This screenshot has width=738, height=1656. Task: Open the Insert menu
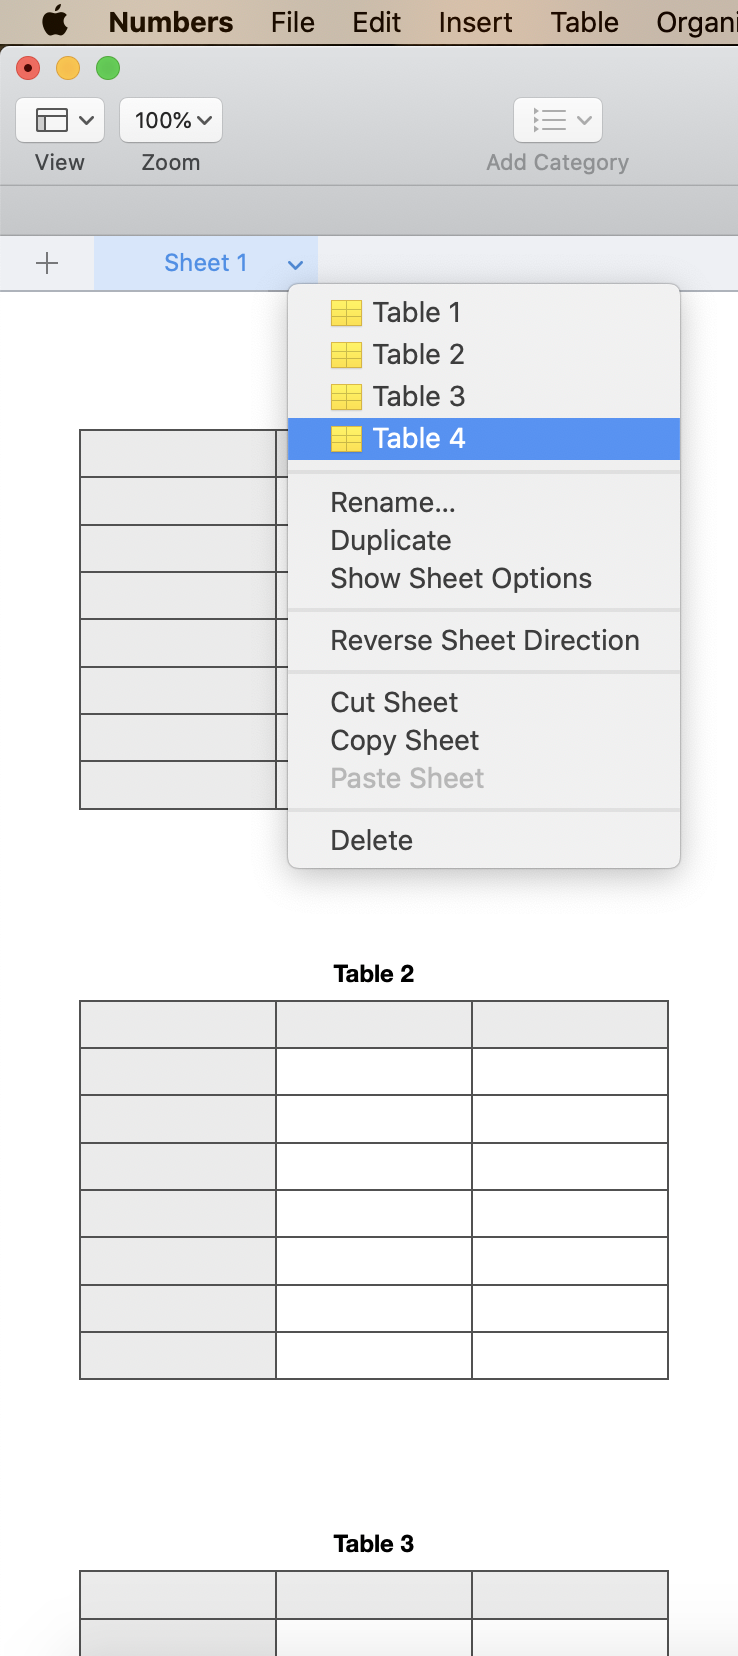click(475, 22)
